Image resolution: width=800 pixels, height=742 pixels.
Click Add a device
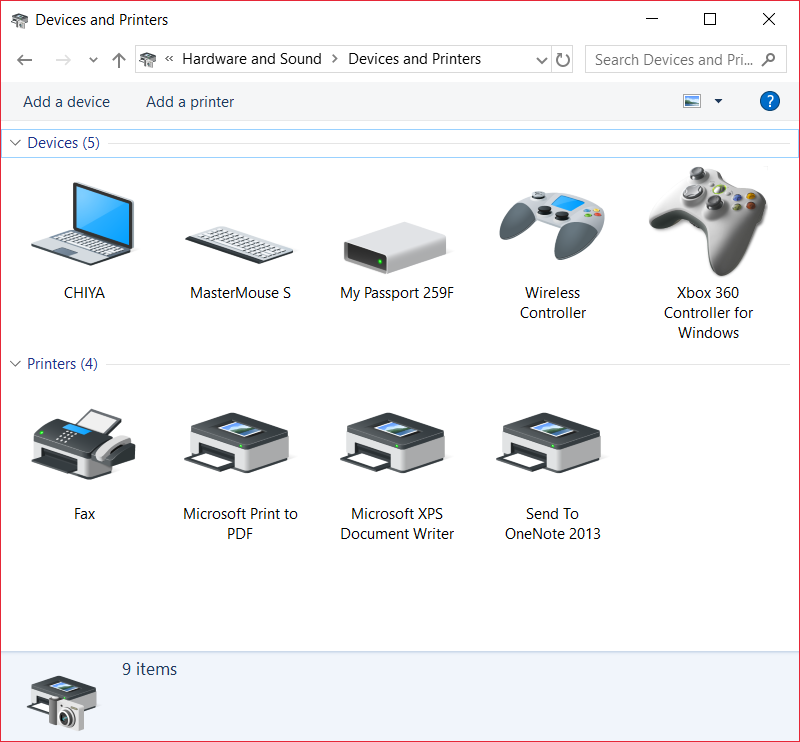point(66,102)
